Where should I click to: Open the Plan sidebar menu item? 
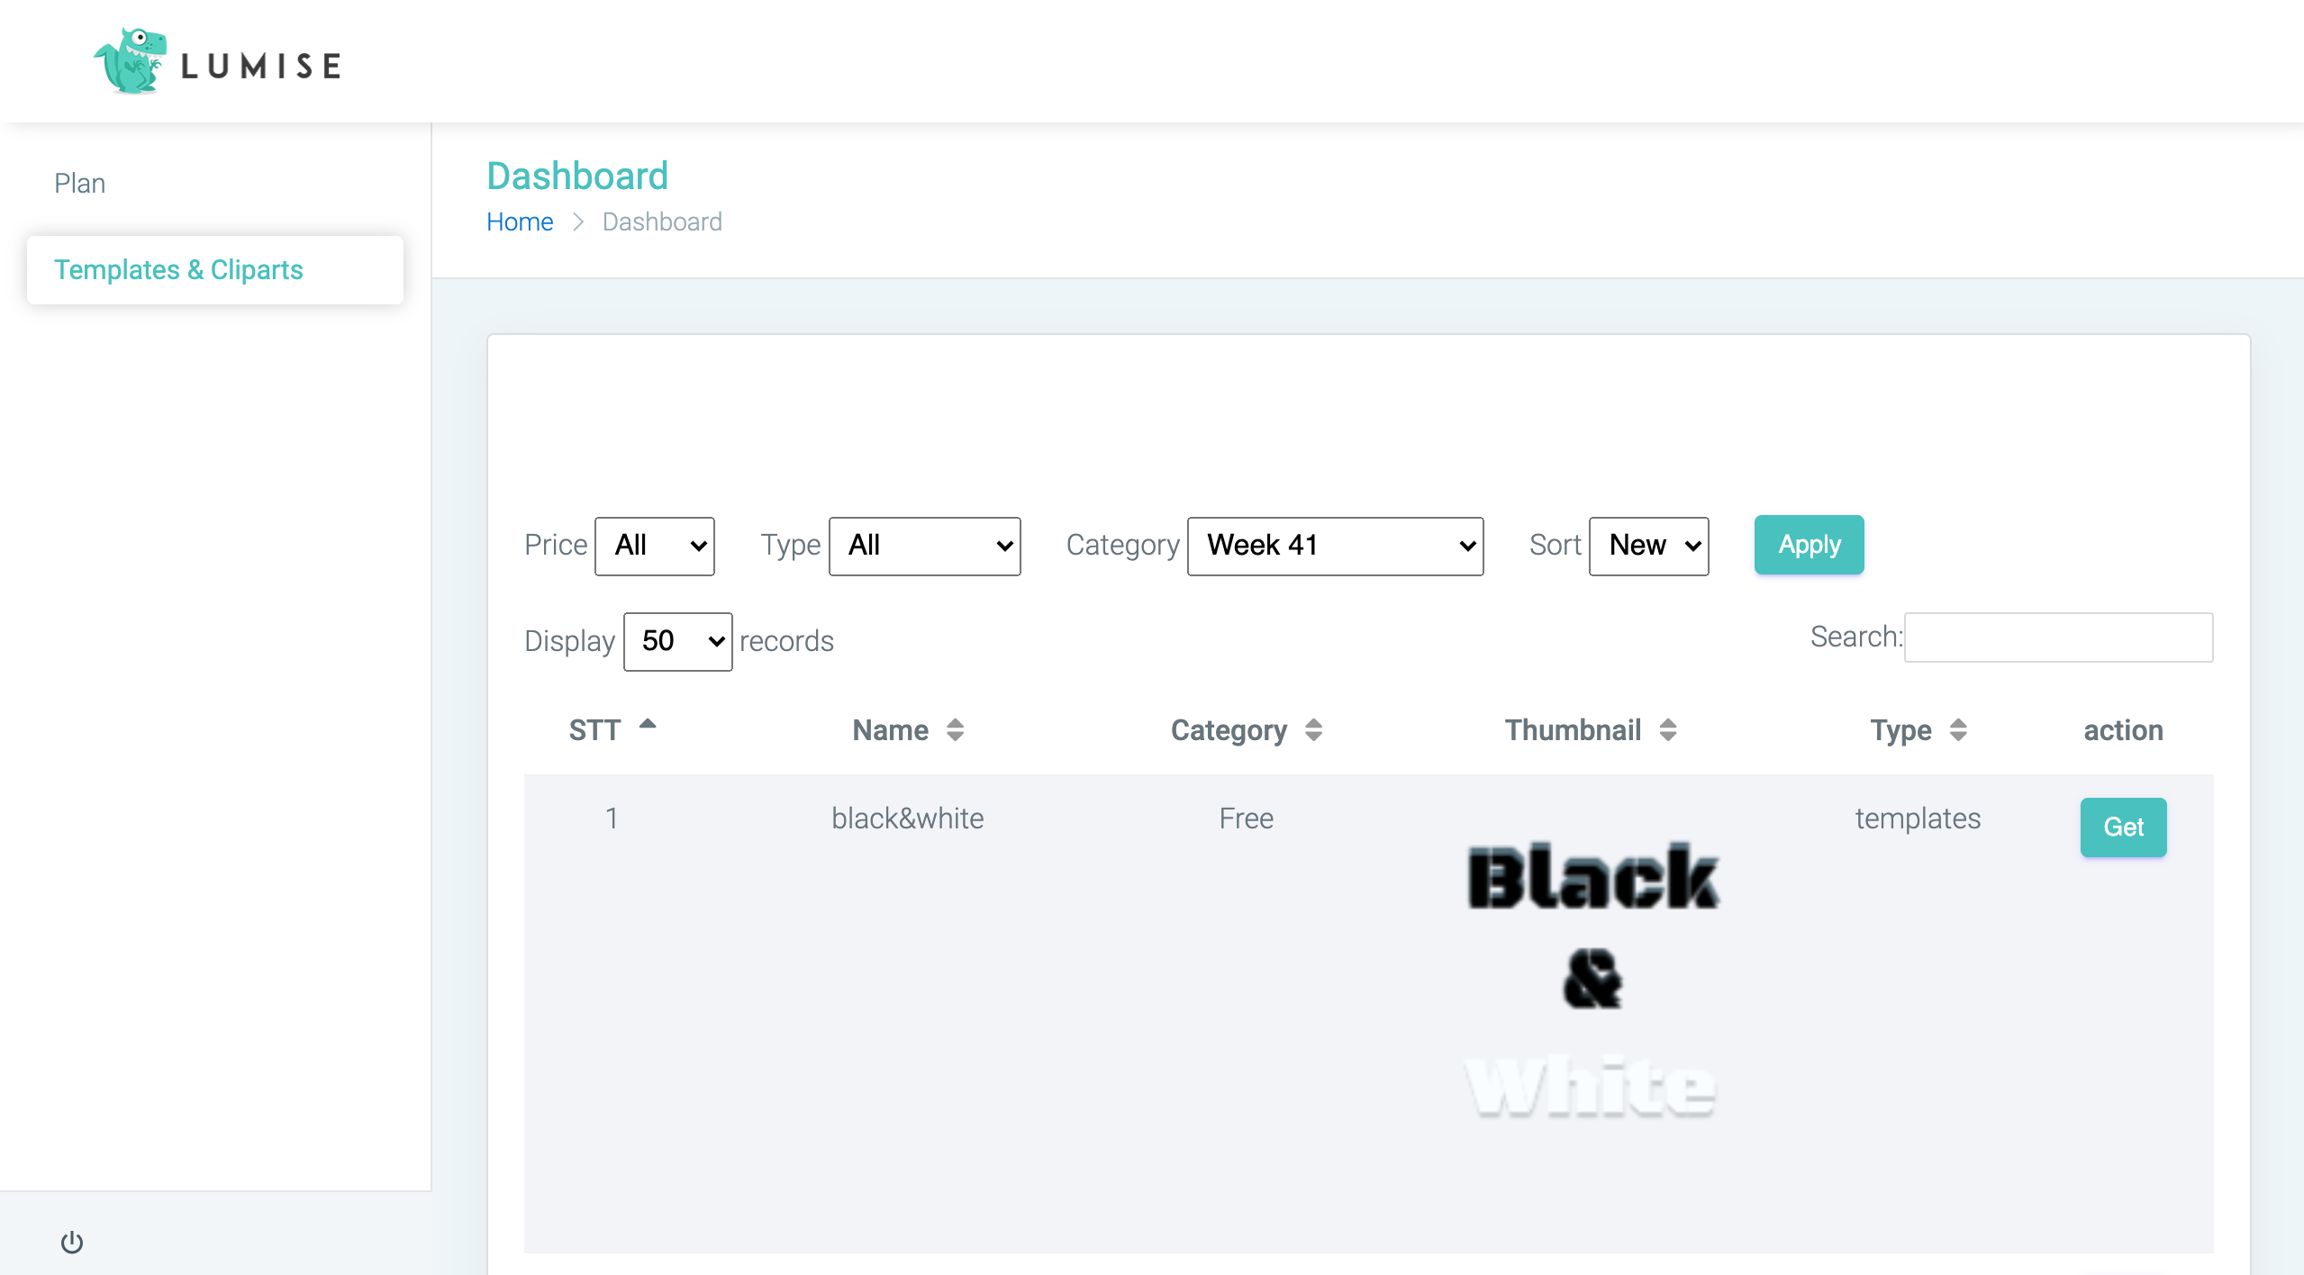80,183
